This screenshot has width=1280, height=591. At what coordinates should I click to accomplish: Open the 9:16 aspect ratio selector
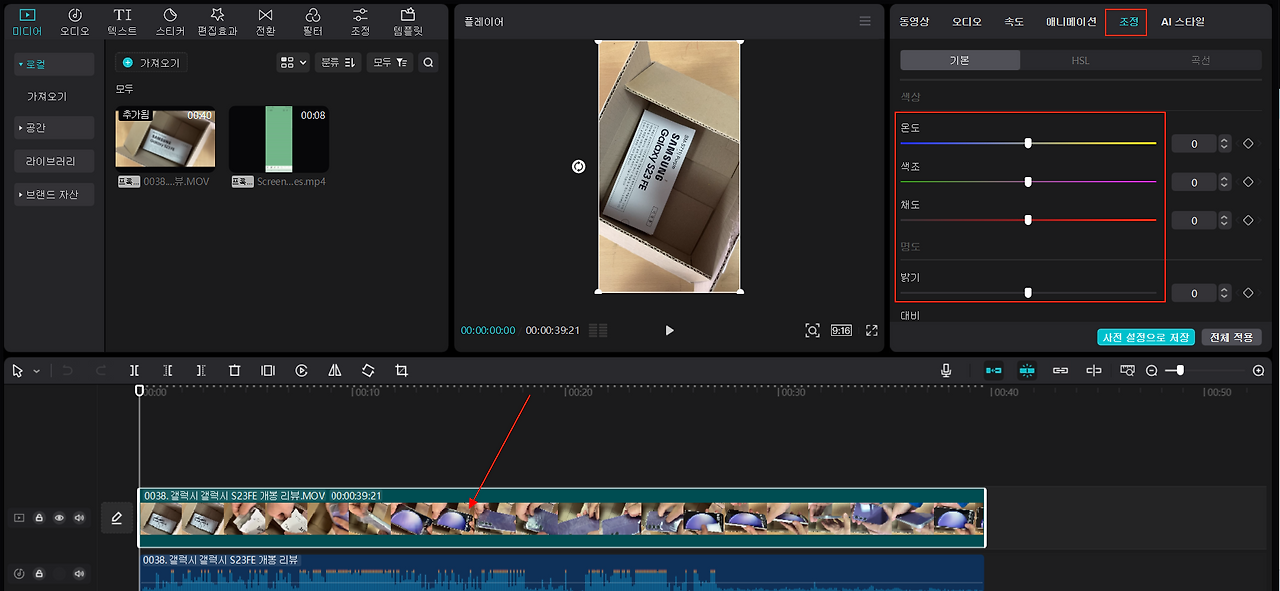tap(841, 330)
